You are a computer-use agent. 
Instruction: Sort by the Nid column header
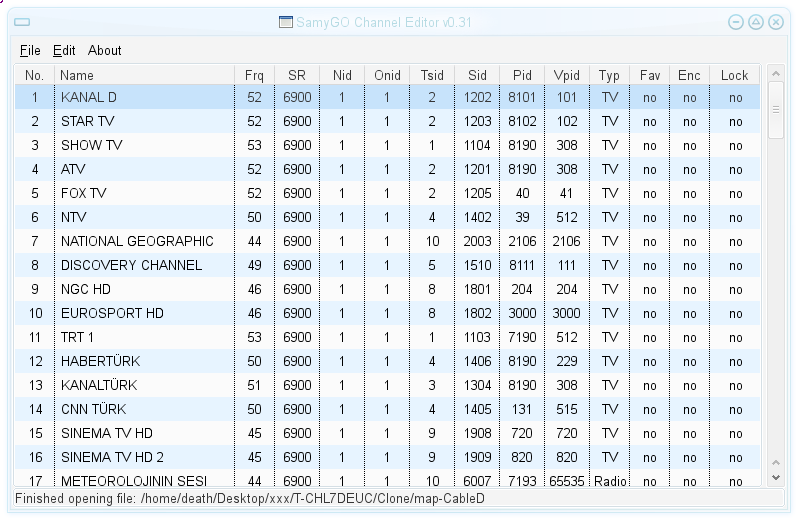[x=342, y=75]
